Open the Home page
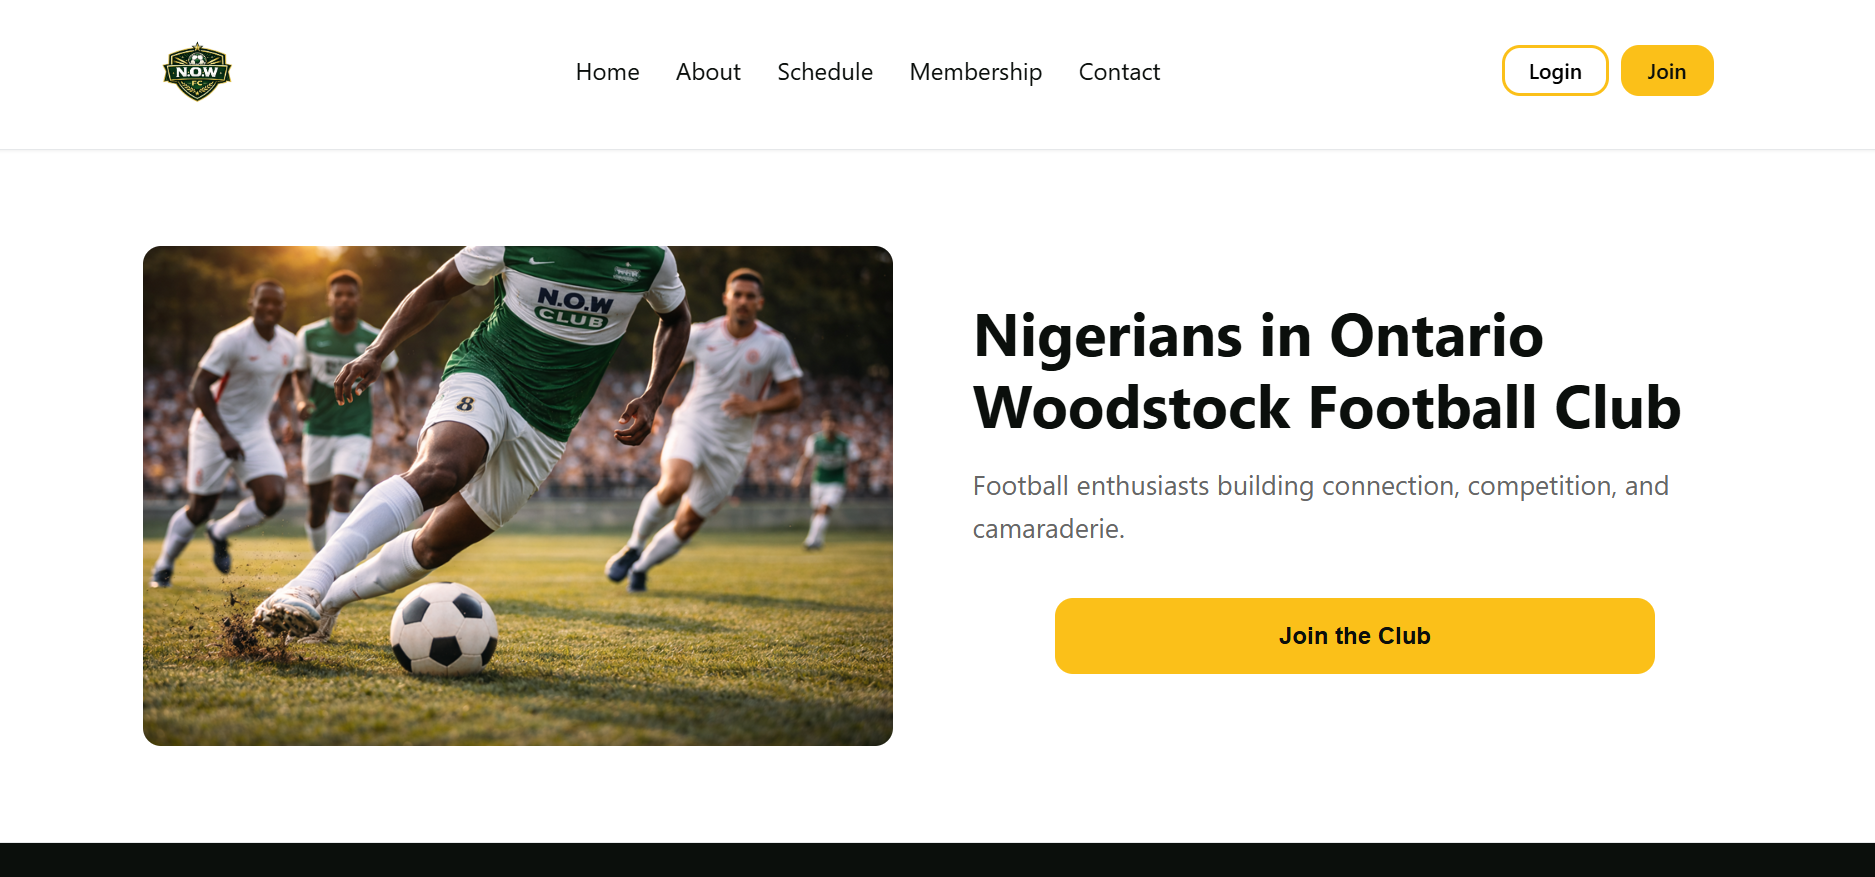The image size is (1875, 877). pos(607,71)
